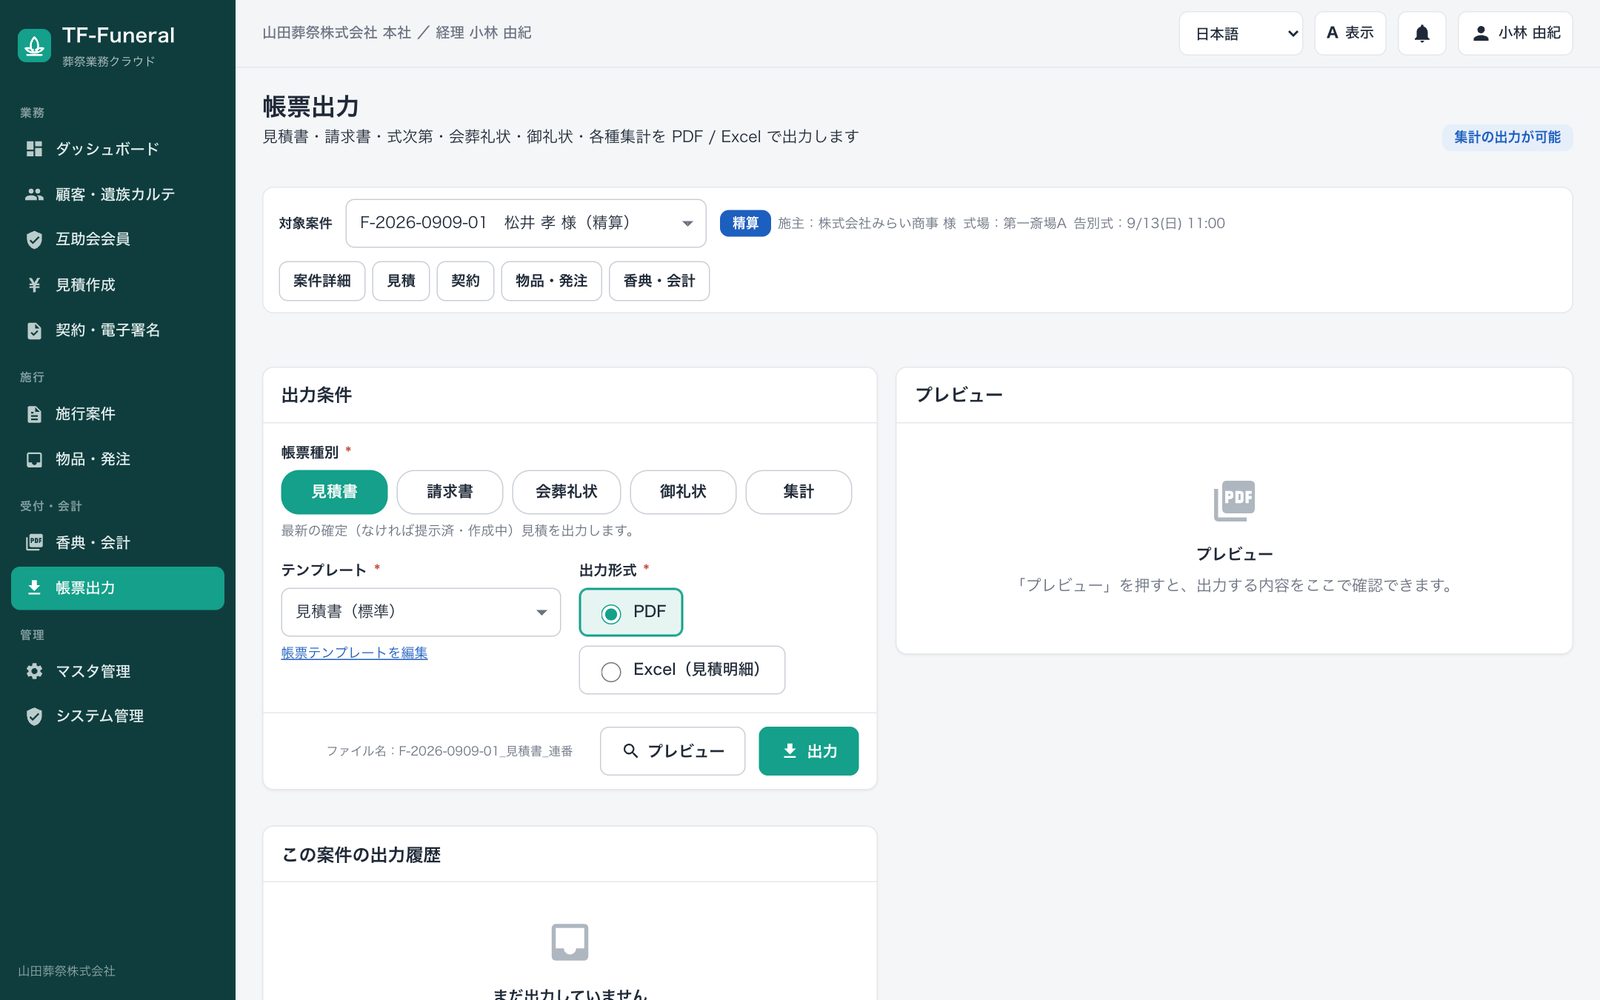Switch to the 見積 tab
This screenshot has width=1600, height=1000.
pos(401,281)
